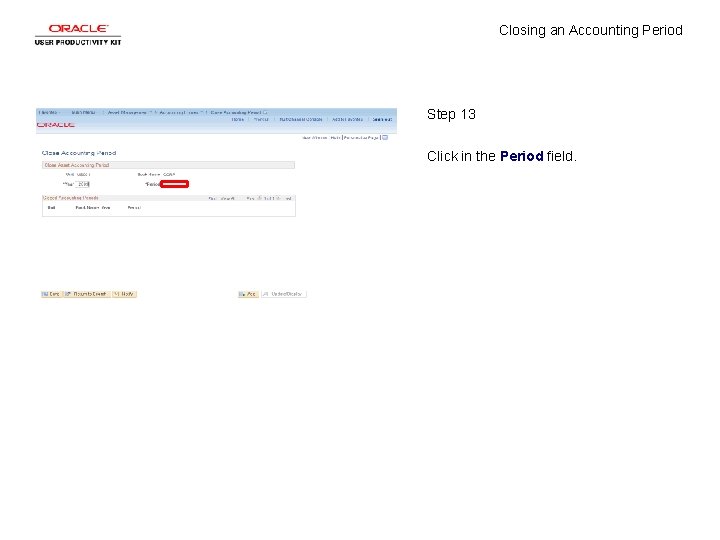Viewport: 720px width, 540px height.
Task: Open Asset Management breadcrumb menu
Action: 129,112
